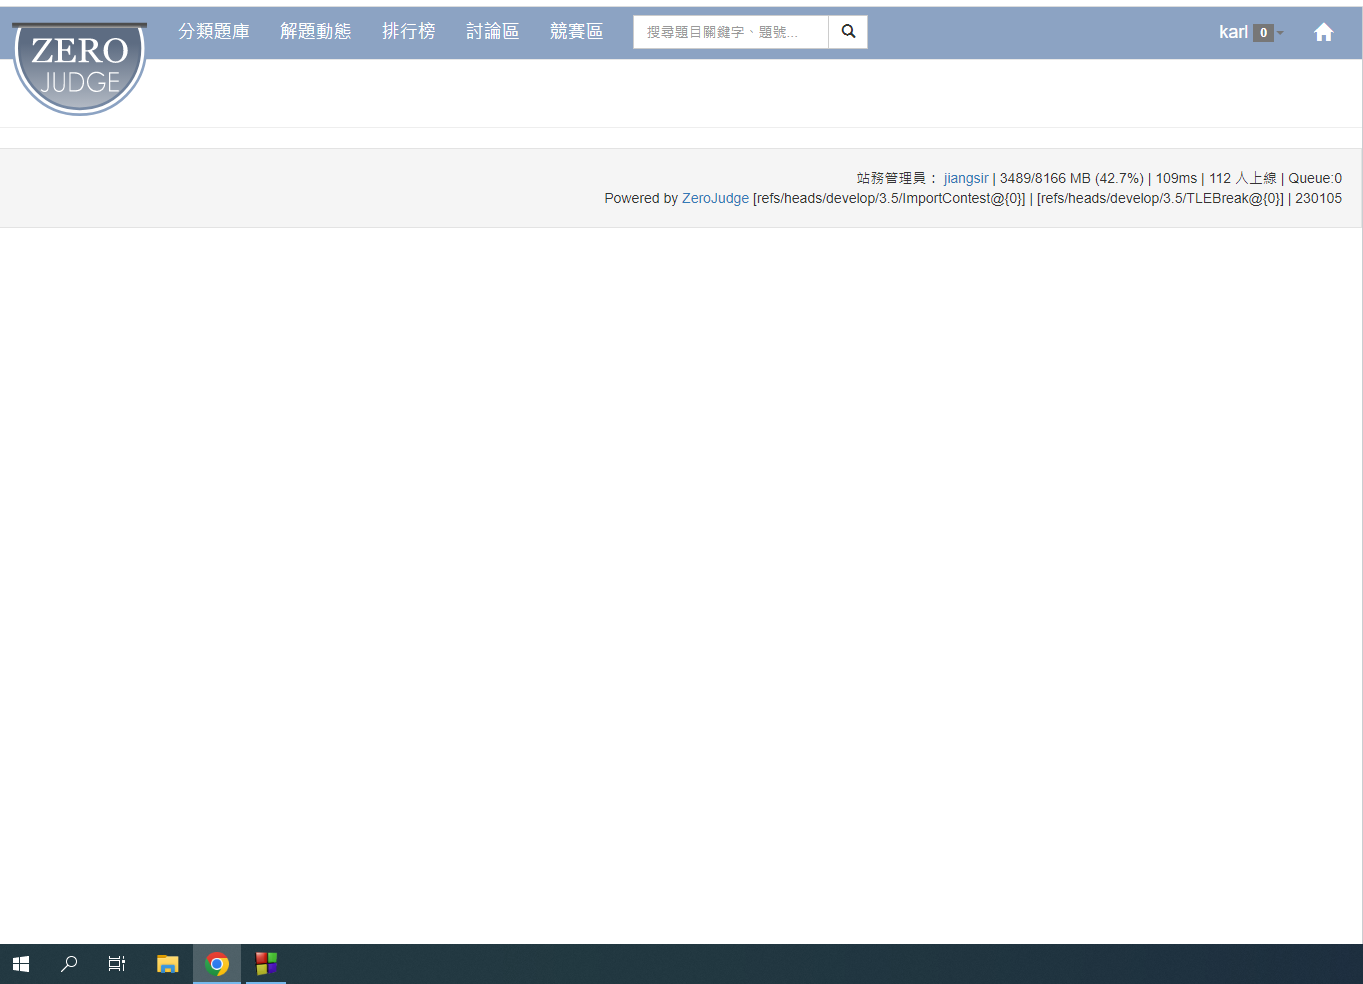
Task: Open the colorful squares app in taskbar
Action: (x=266, y=964)
